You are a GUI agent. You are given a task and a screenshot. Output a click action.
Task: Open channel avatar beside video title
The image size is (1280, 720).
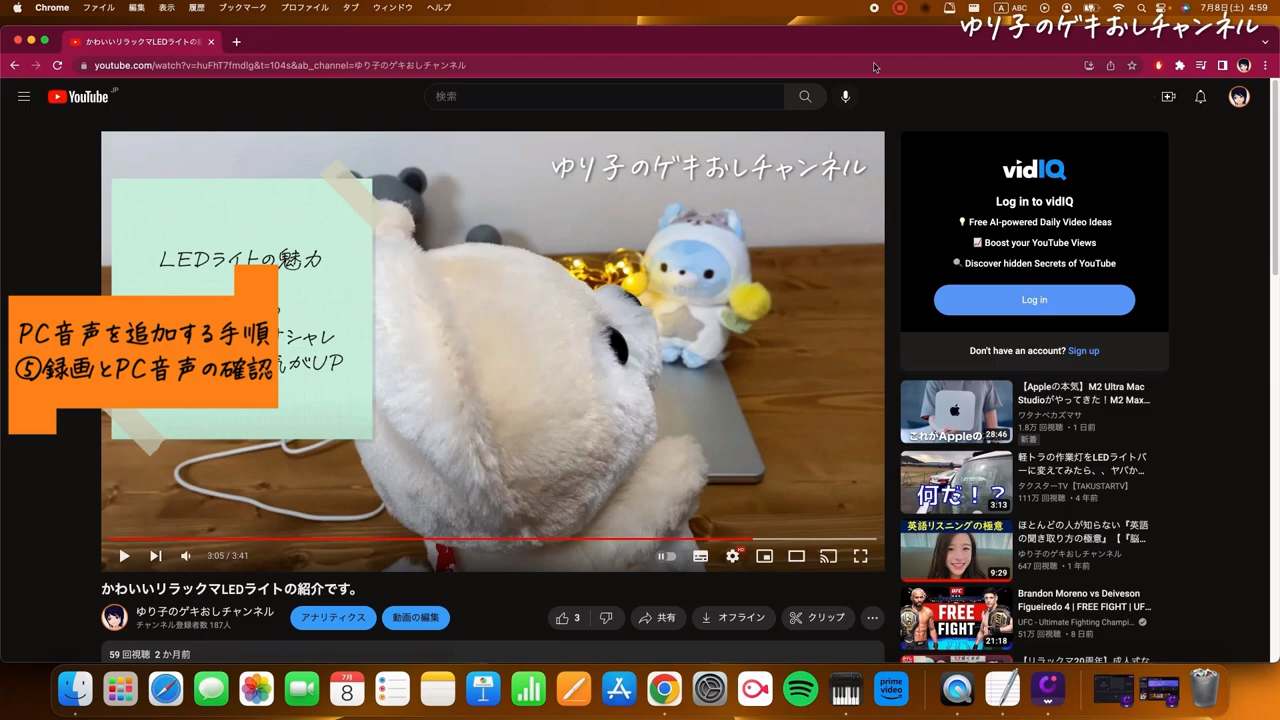point(115,617)
